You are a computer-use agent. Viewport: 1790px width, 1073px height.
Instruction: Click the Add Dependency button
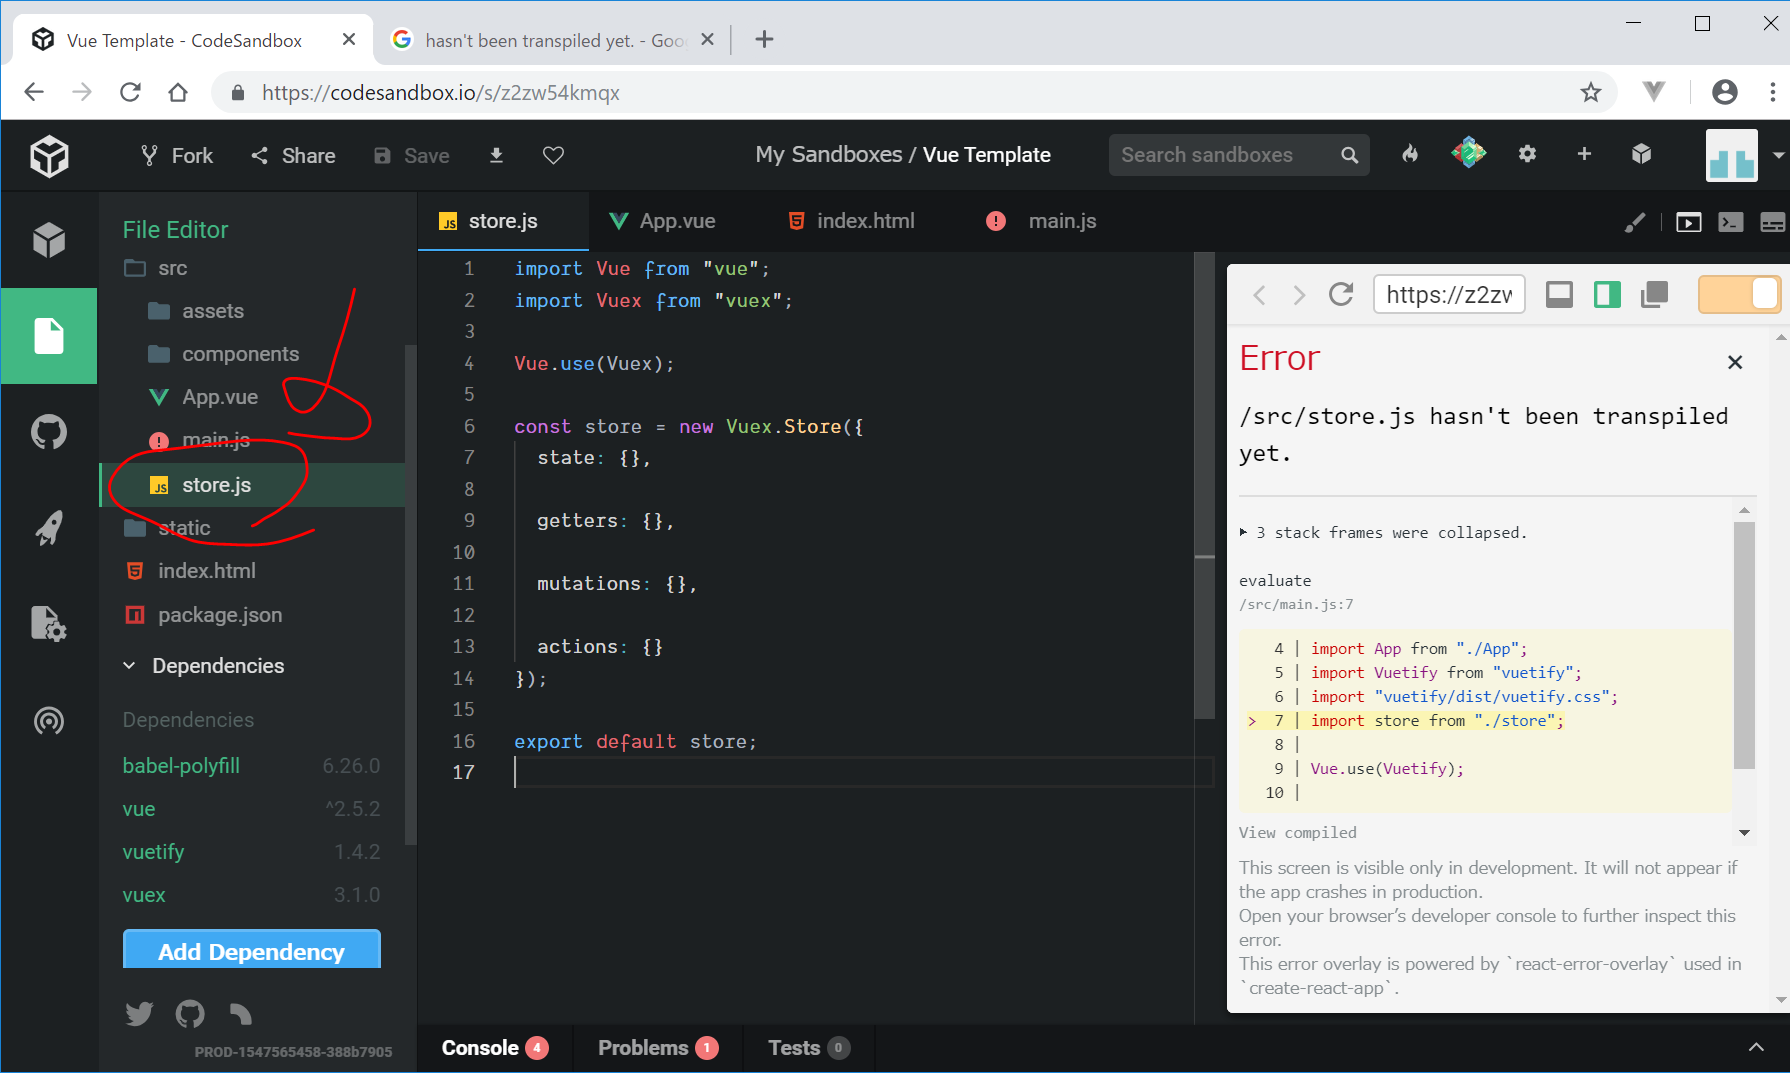coord(251,951)
